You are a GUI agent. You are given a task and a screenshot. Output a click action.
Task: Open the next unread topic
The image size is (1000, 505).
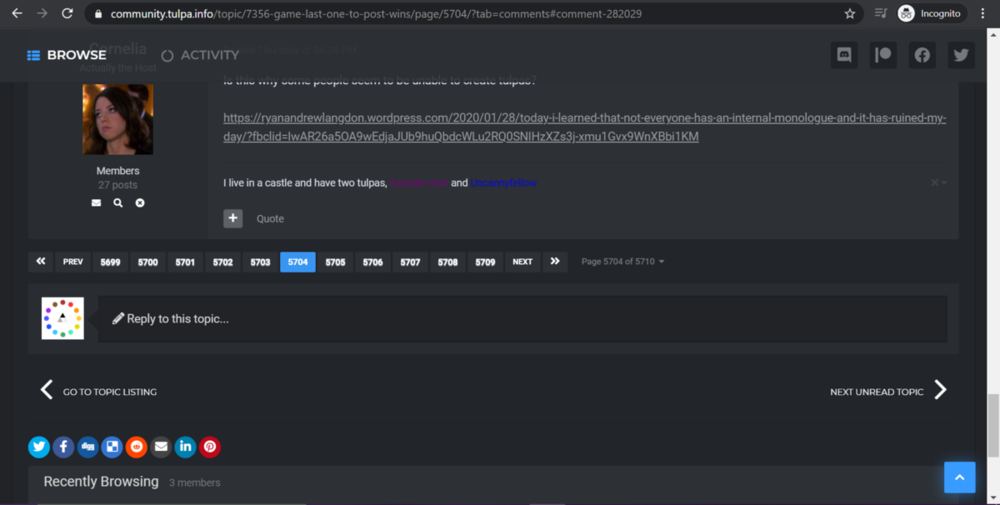click(x=888, y=390)
